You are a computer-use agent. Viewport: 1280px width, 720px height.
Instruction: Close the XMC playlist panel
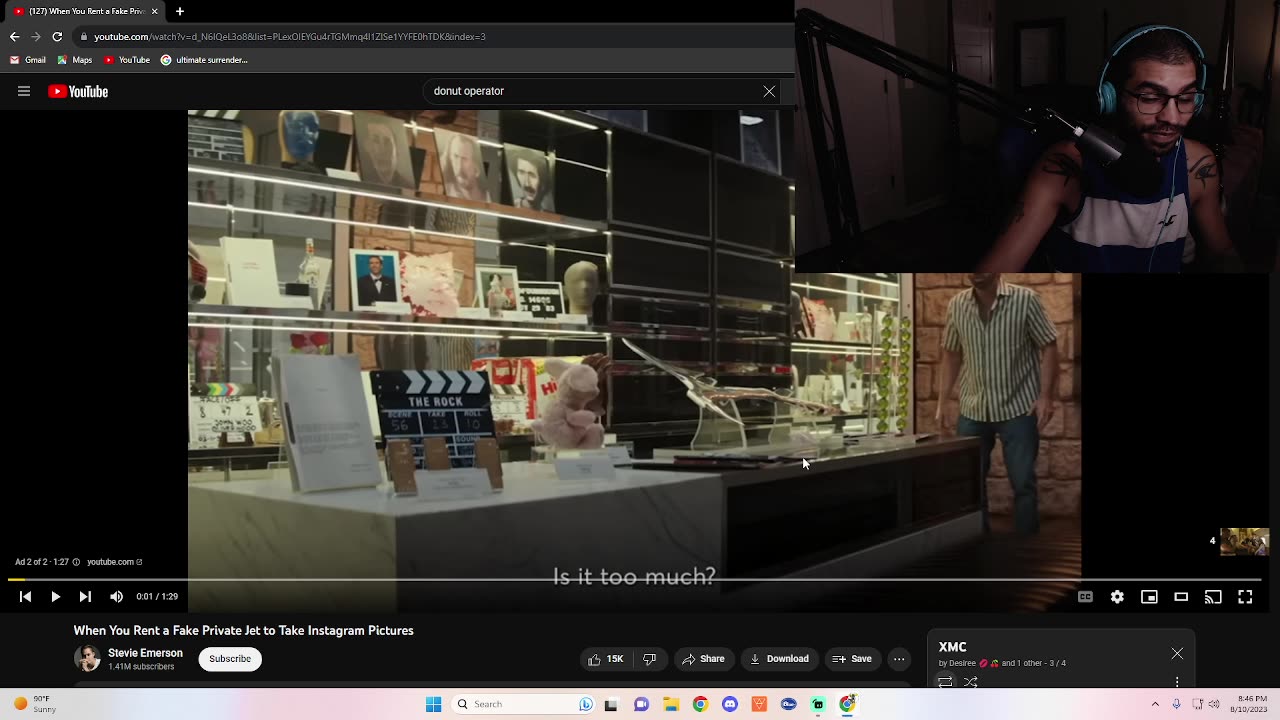[1177, 654]
